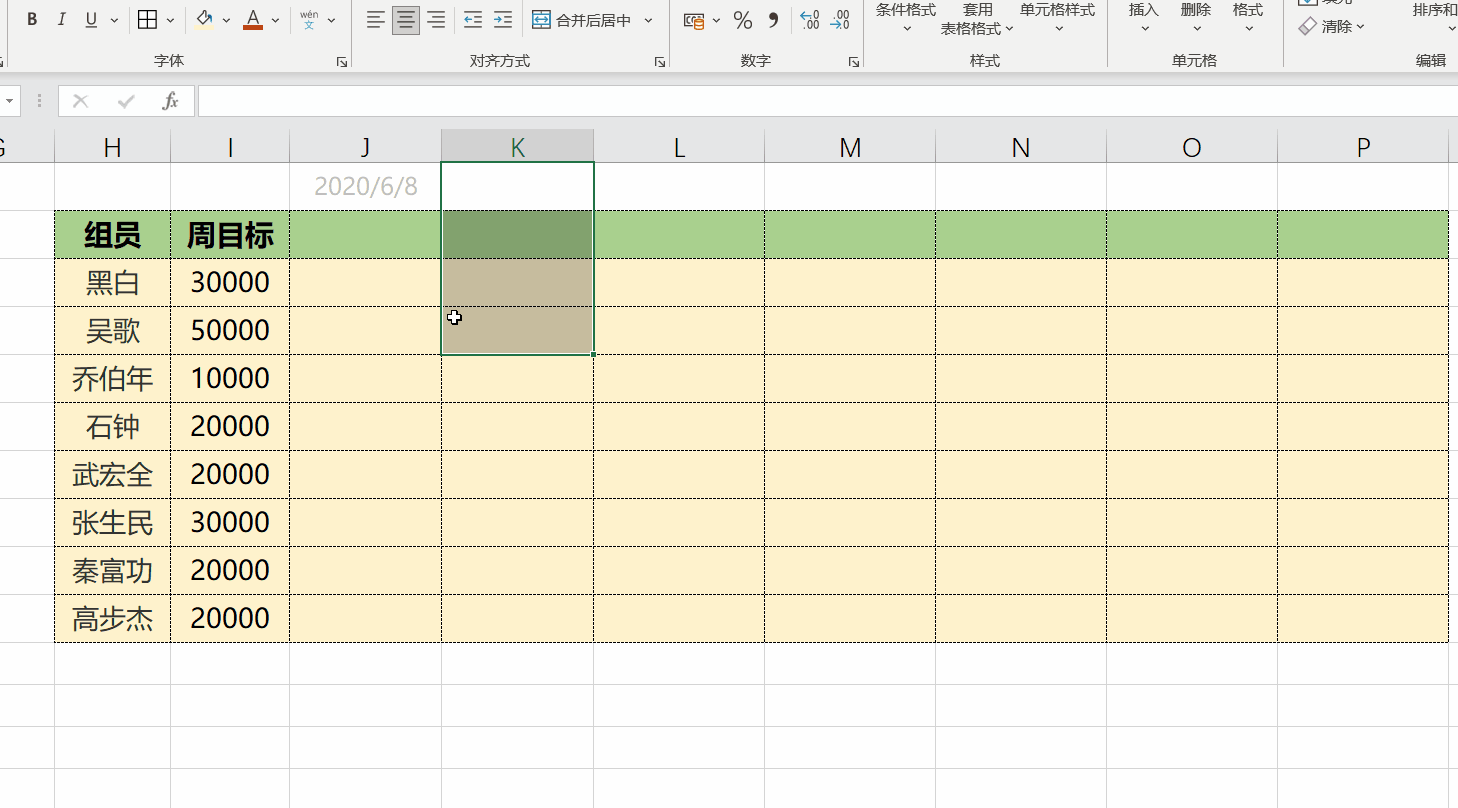Decrease decimal places icon

(841, 20)
